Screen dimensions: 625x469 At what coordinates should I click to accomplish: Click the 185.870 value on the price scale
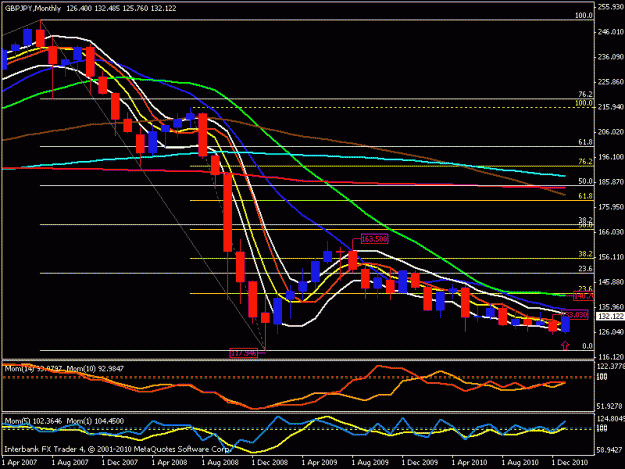pyautogui.click(x=610, y=182)
